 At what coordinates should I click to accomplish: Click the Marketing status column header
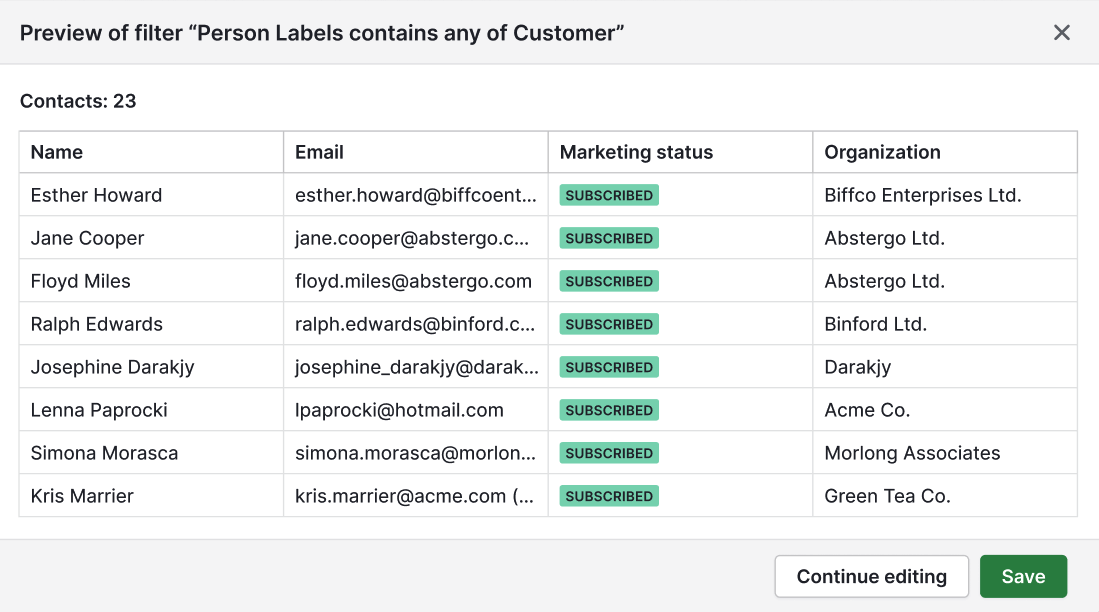click(x=636, y=152)
